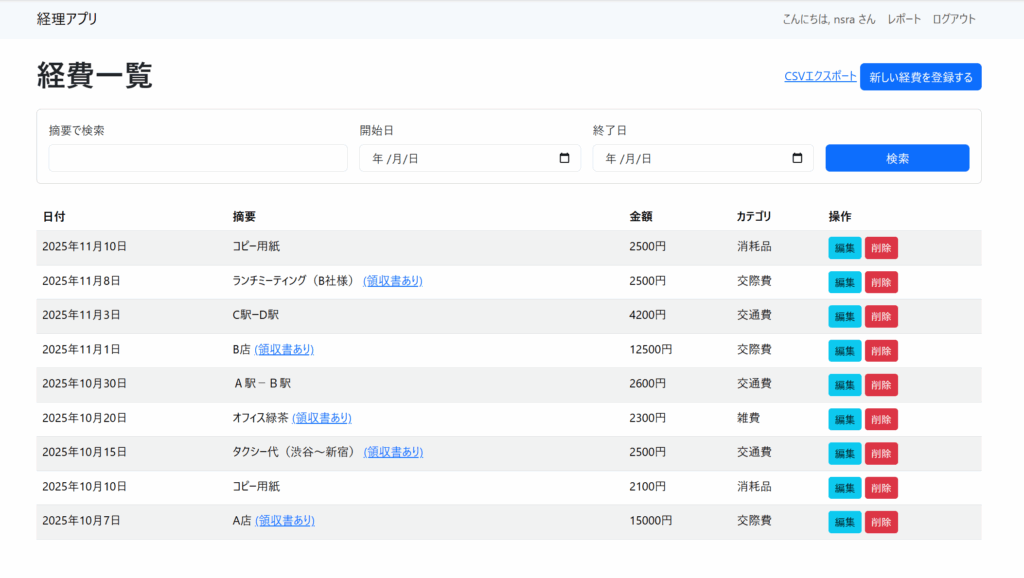Image resolution: width=1024 pixels, height=578 pixels.
Task: Open the receipt link for B店
Action: pyautogui.click(x=284, y=349)
